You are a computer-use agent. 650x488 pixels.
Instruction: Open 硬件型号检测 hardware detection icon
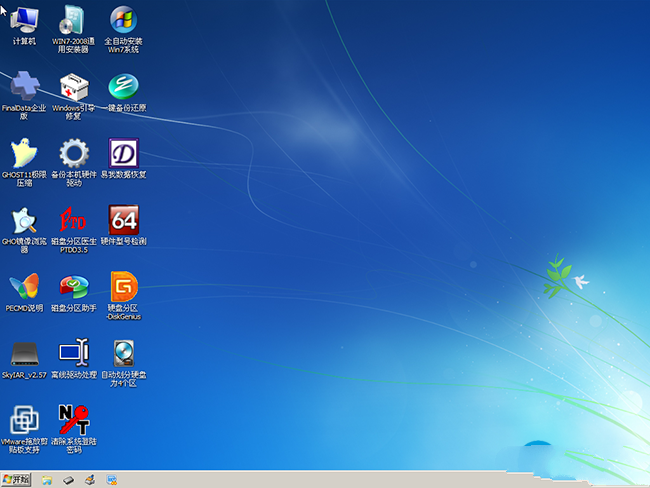[124, 221]
